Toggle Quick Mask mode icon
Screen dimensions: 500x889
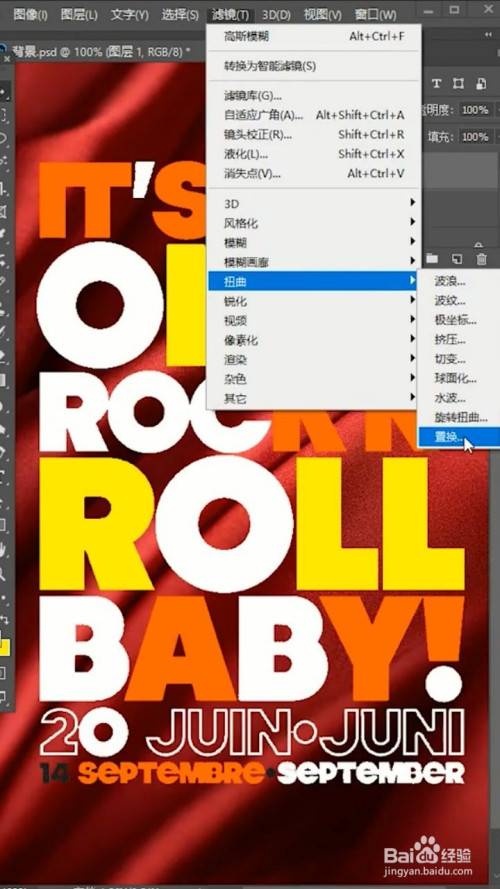pos(3,673)
